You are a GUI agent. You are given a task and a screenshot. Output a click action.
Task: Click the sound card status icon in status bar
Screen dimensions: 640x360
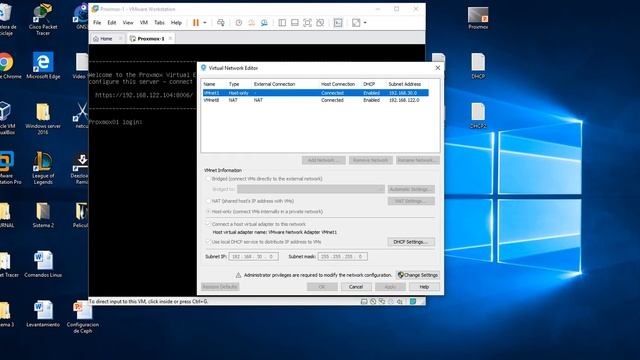point(400,302)
